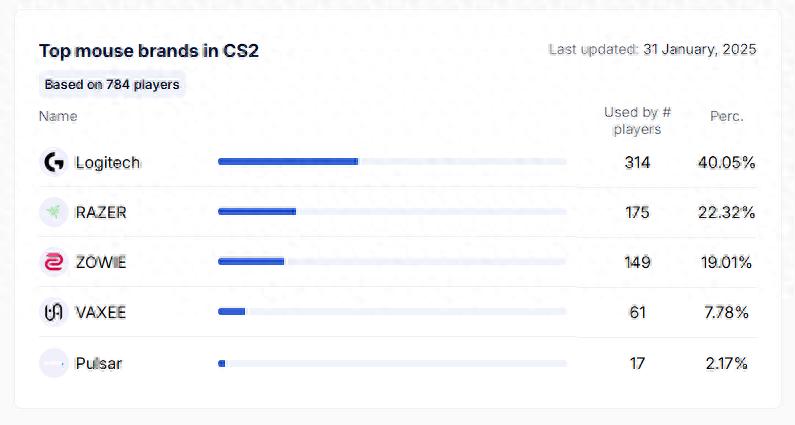Click the Pulsar usage progress bar

pyautogui.click(x=392, y=363)
